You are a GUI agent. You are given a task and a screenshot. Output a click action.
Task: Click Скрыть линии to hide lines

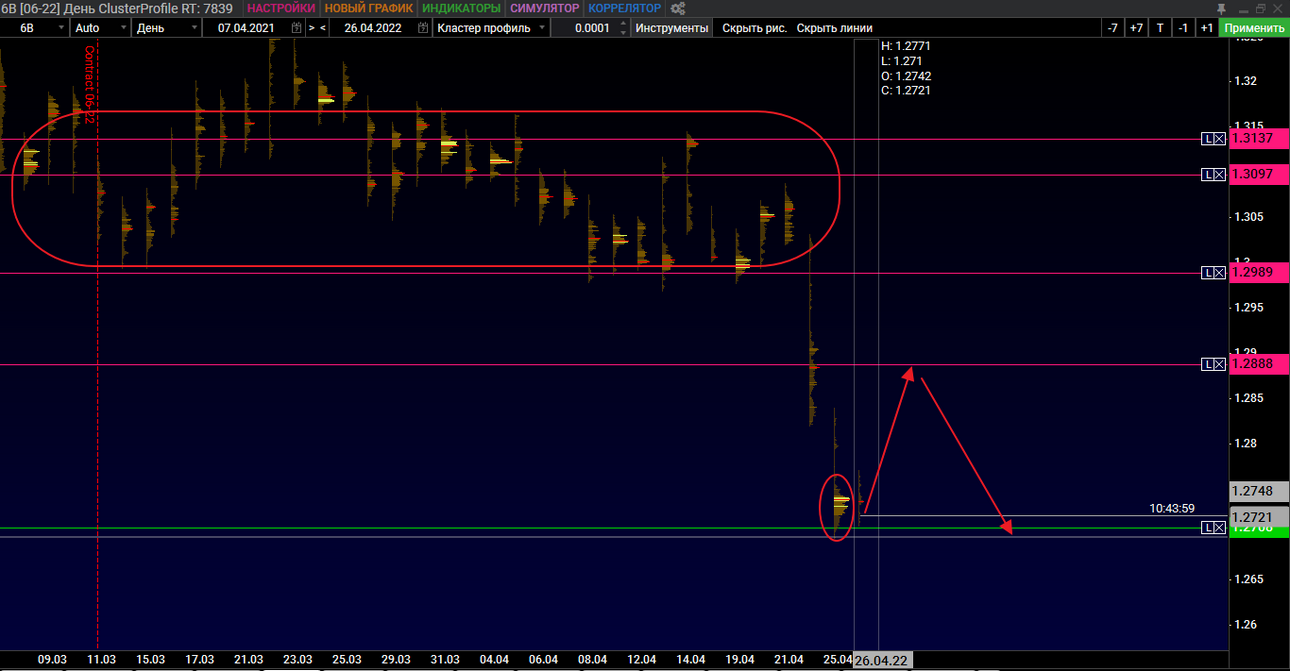(x=834, y=28)
